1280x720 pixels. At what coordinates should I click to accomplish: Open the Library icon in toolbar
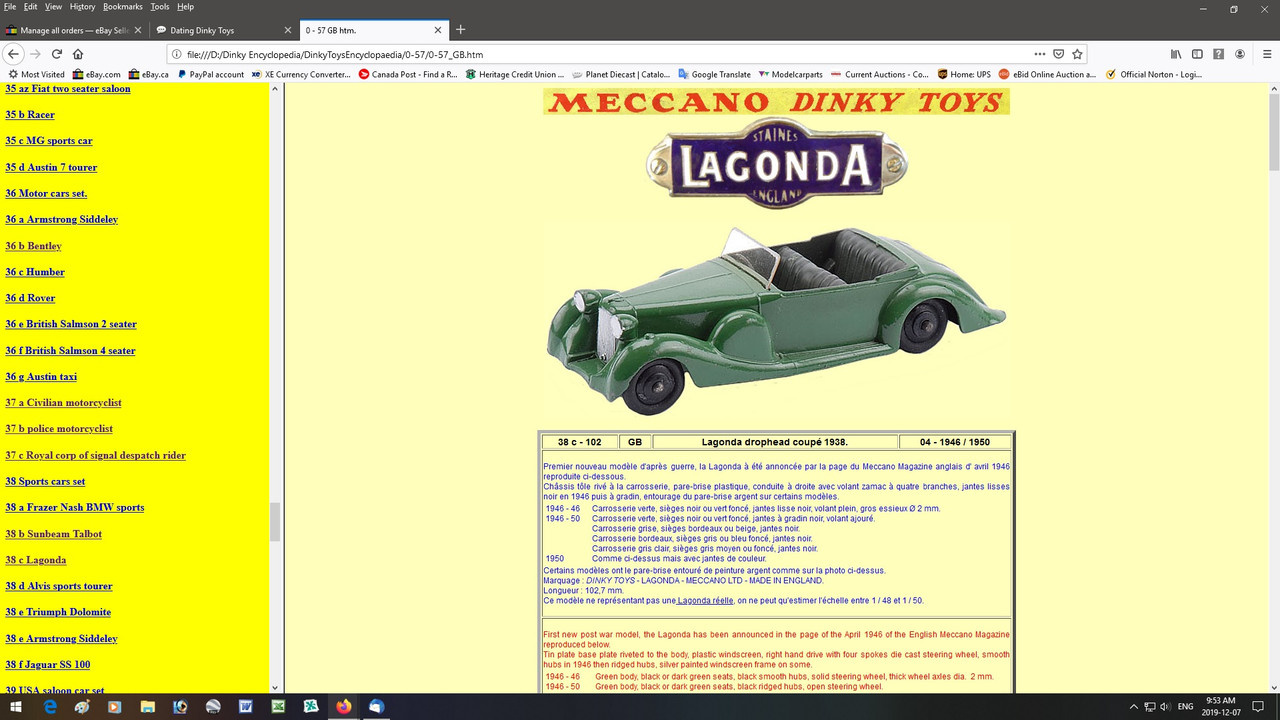1177,54
